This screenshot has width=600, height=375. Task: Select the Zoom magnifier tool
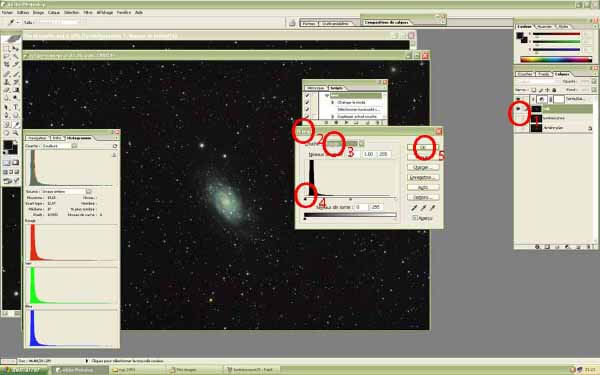[16, 133]
